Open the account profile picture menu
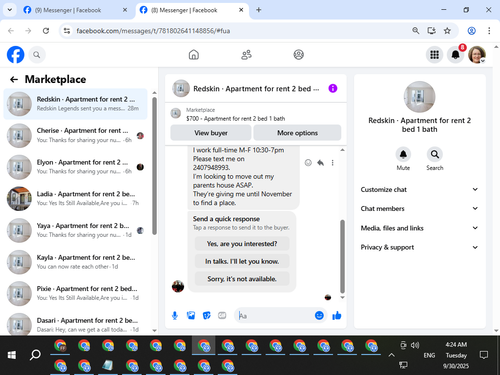Viewport: 500px width, 375px height. (477, 55)
